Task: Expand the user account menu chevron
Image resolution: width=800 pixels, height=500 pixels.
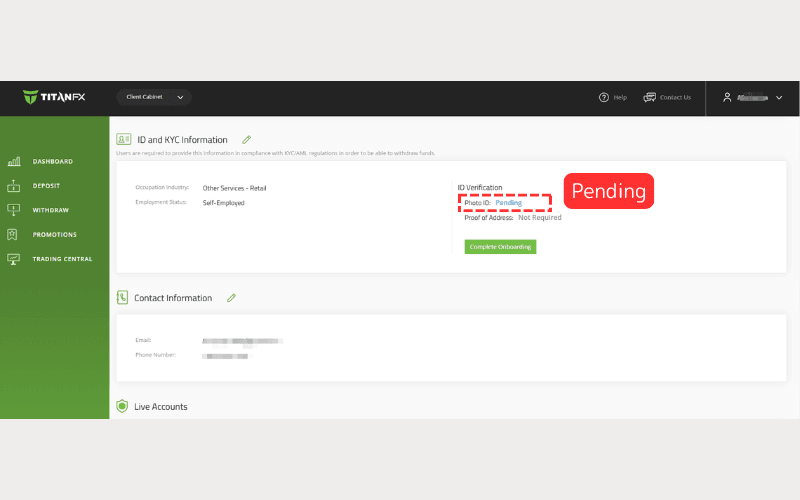Action: pyautogui.click(x=779, y=97)
